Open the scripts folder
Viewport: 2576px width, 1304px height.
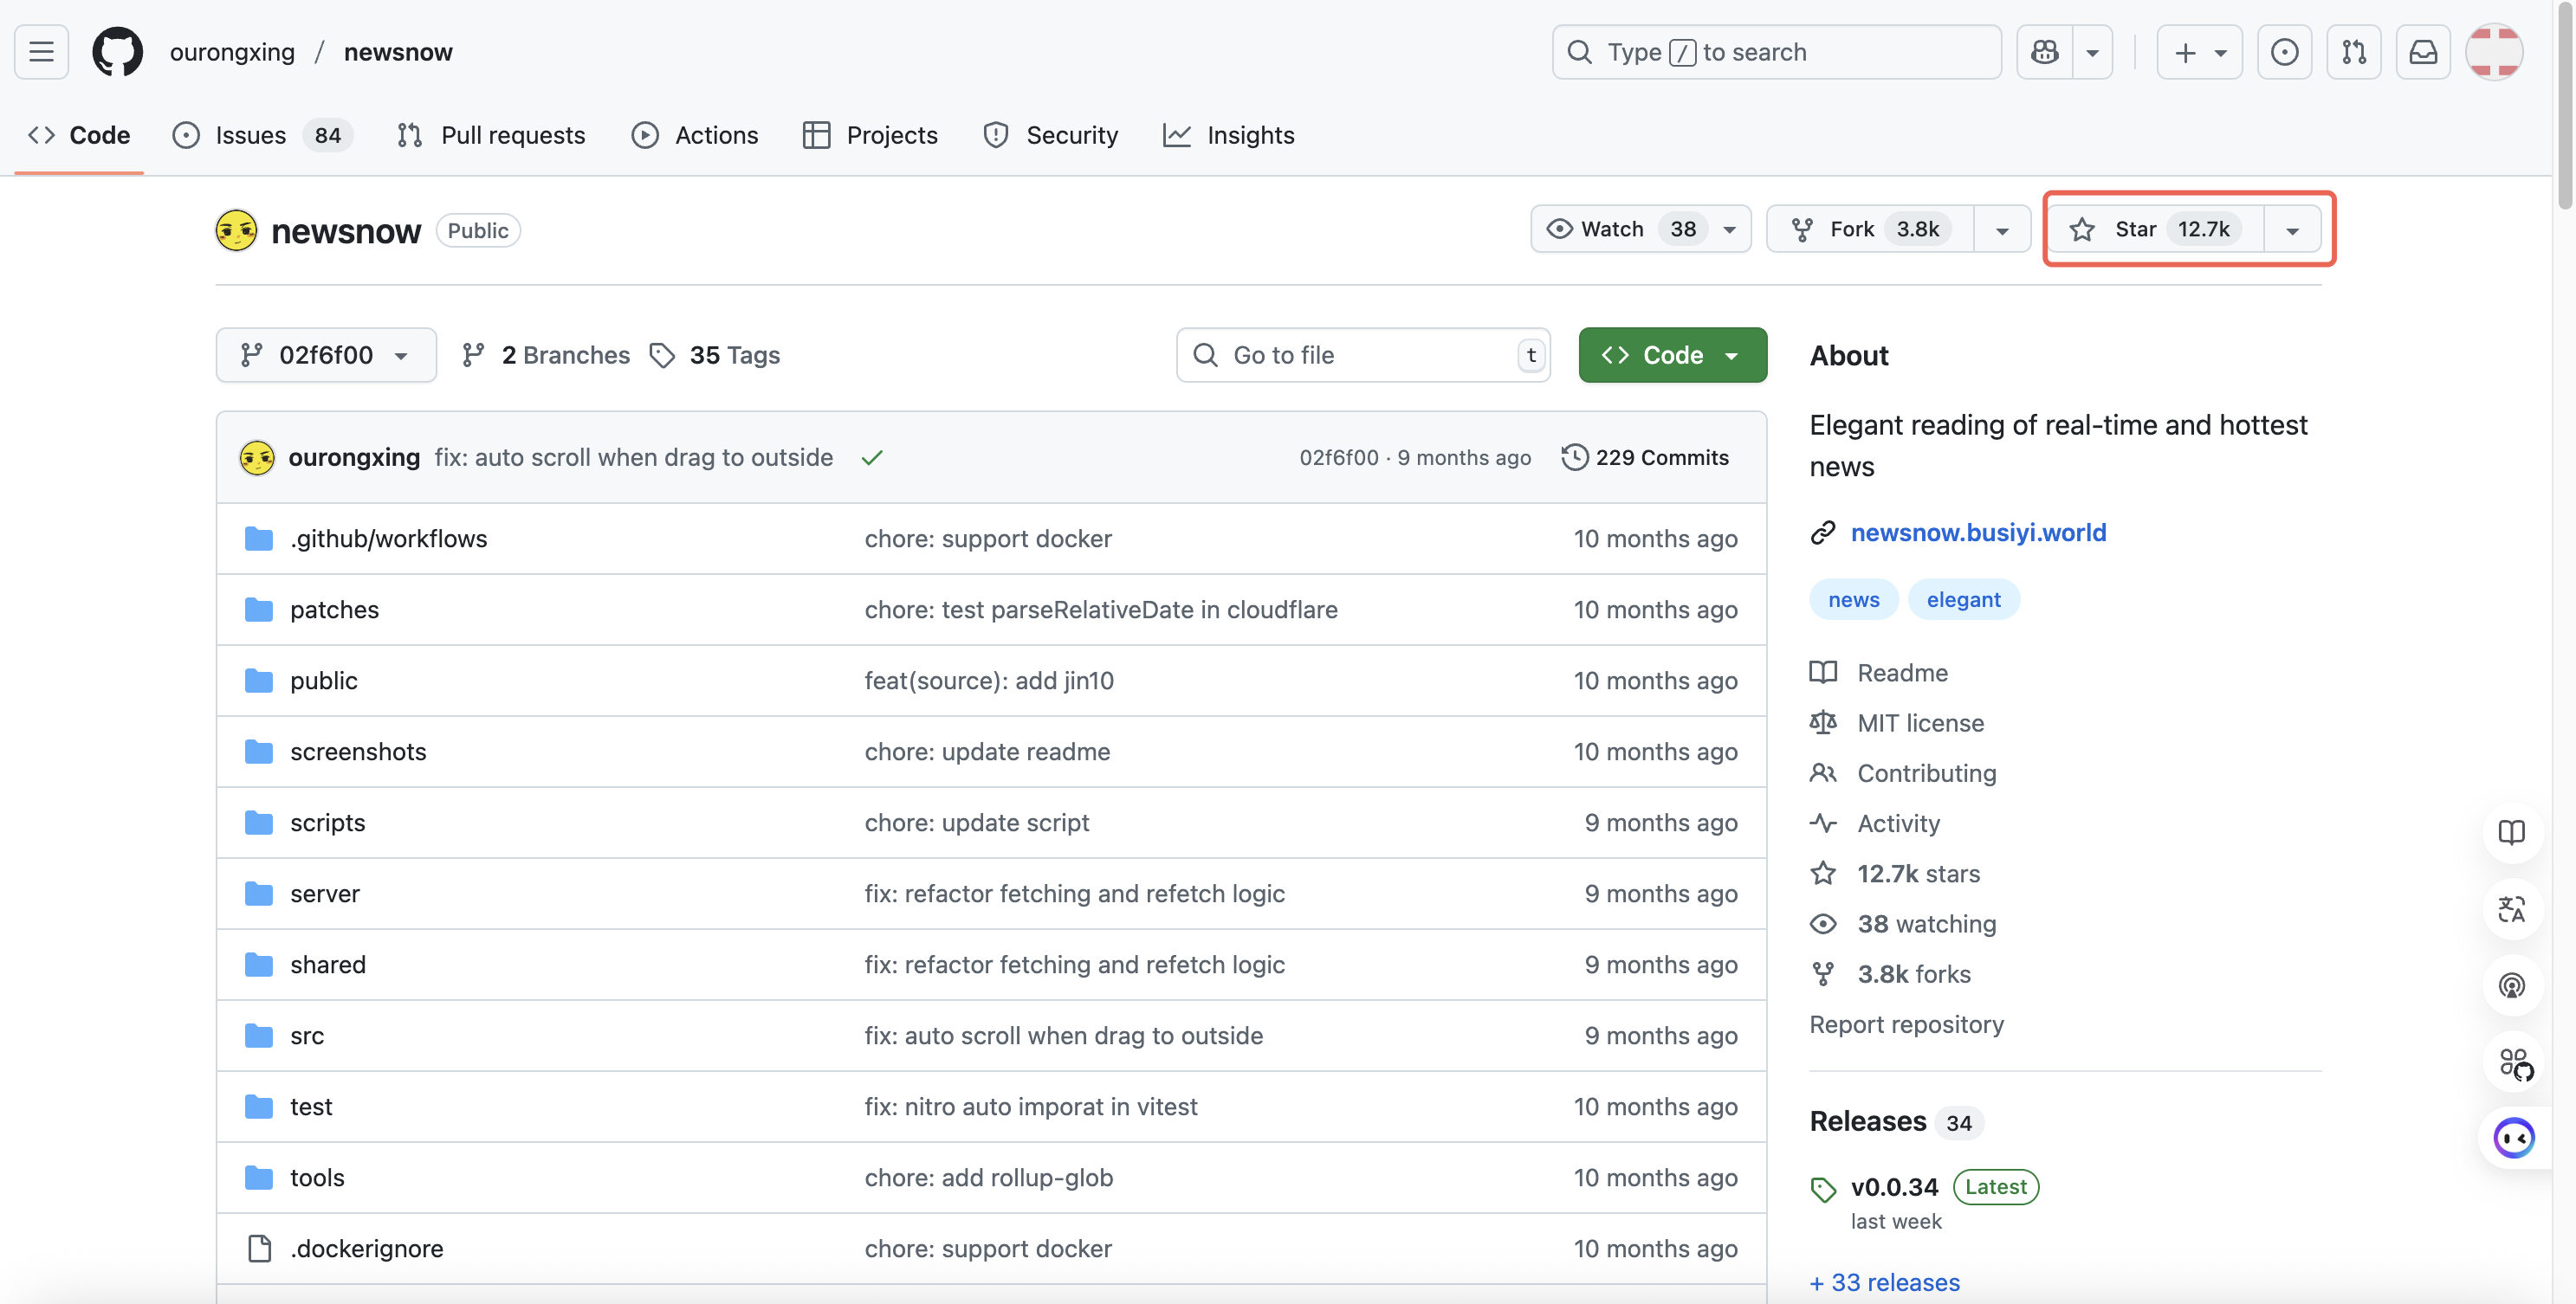327,823
